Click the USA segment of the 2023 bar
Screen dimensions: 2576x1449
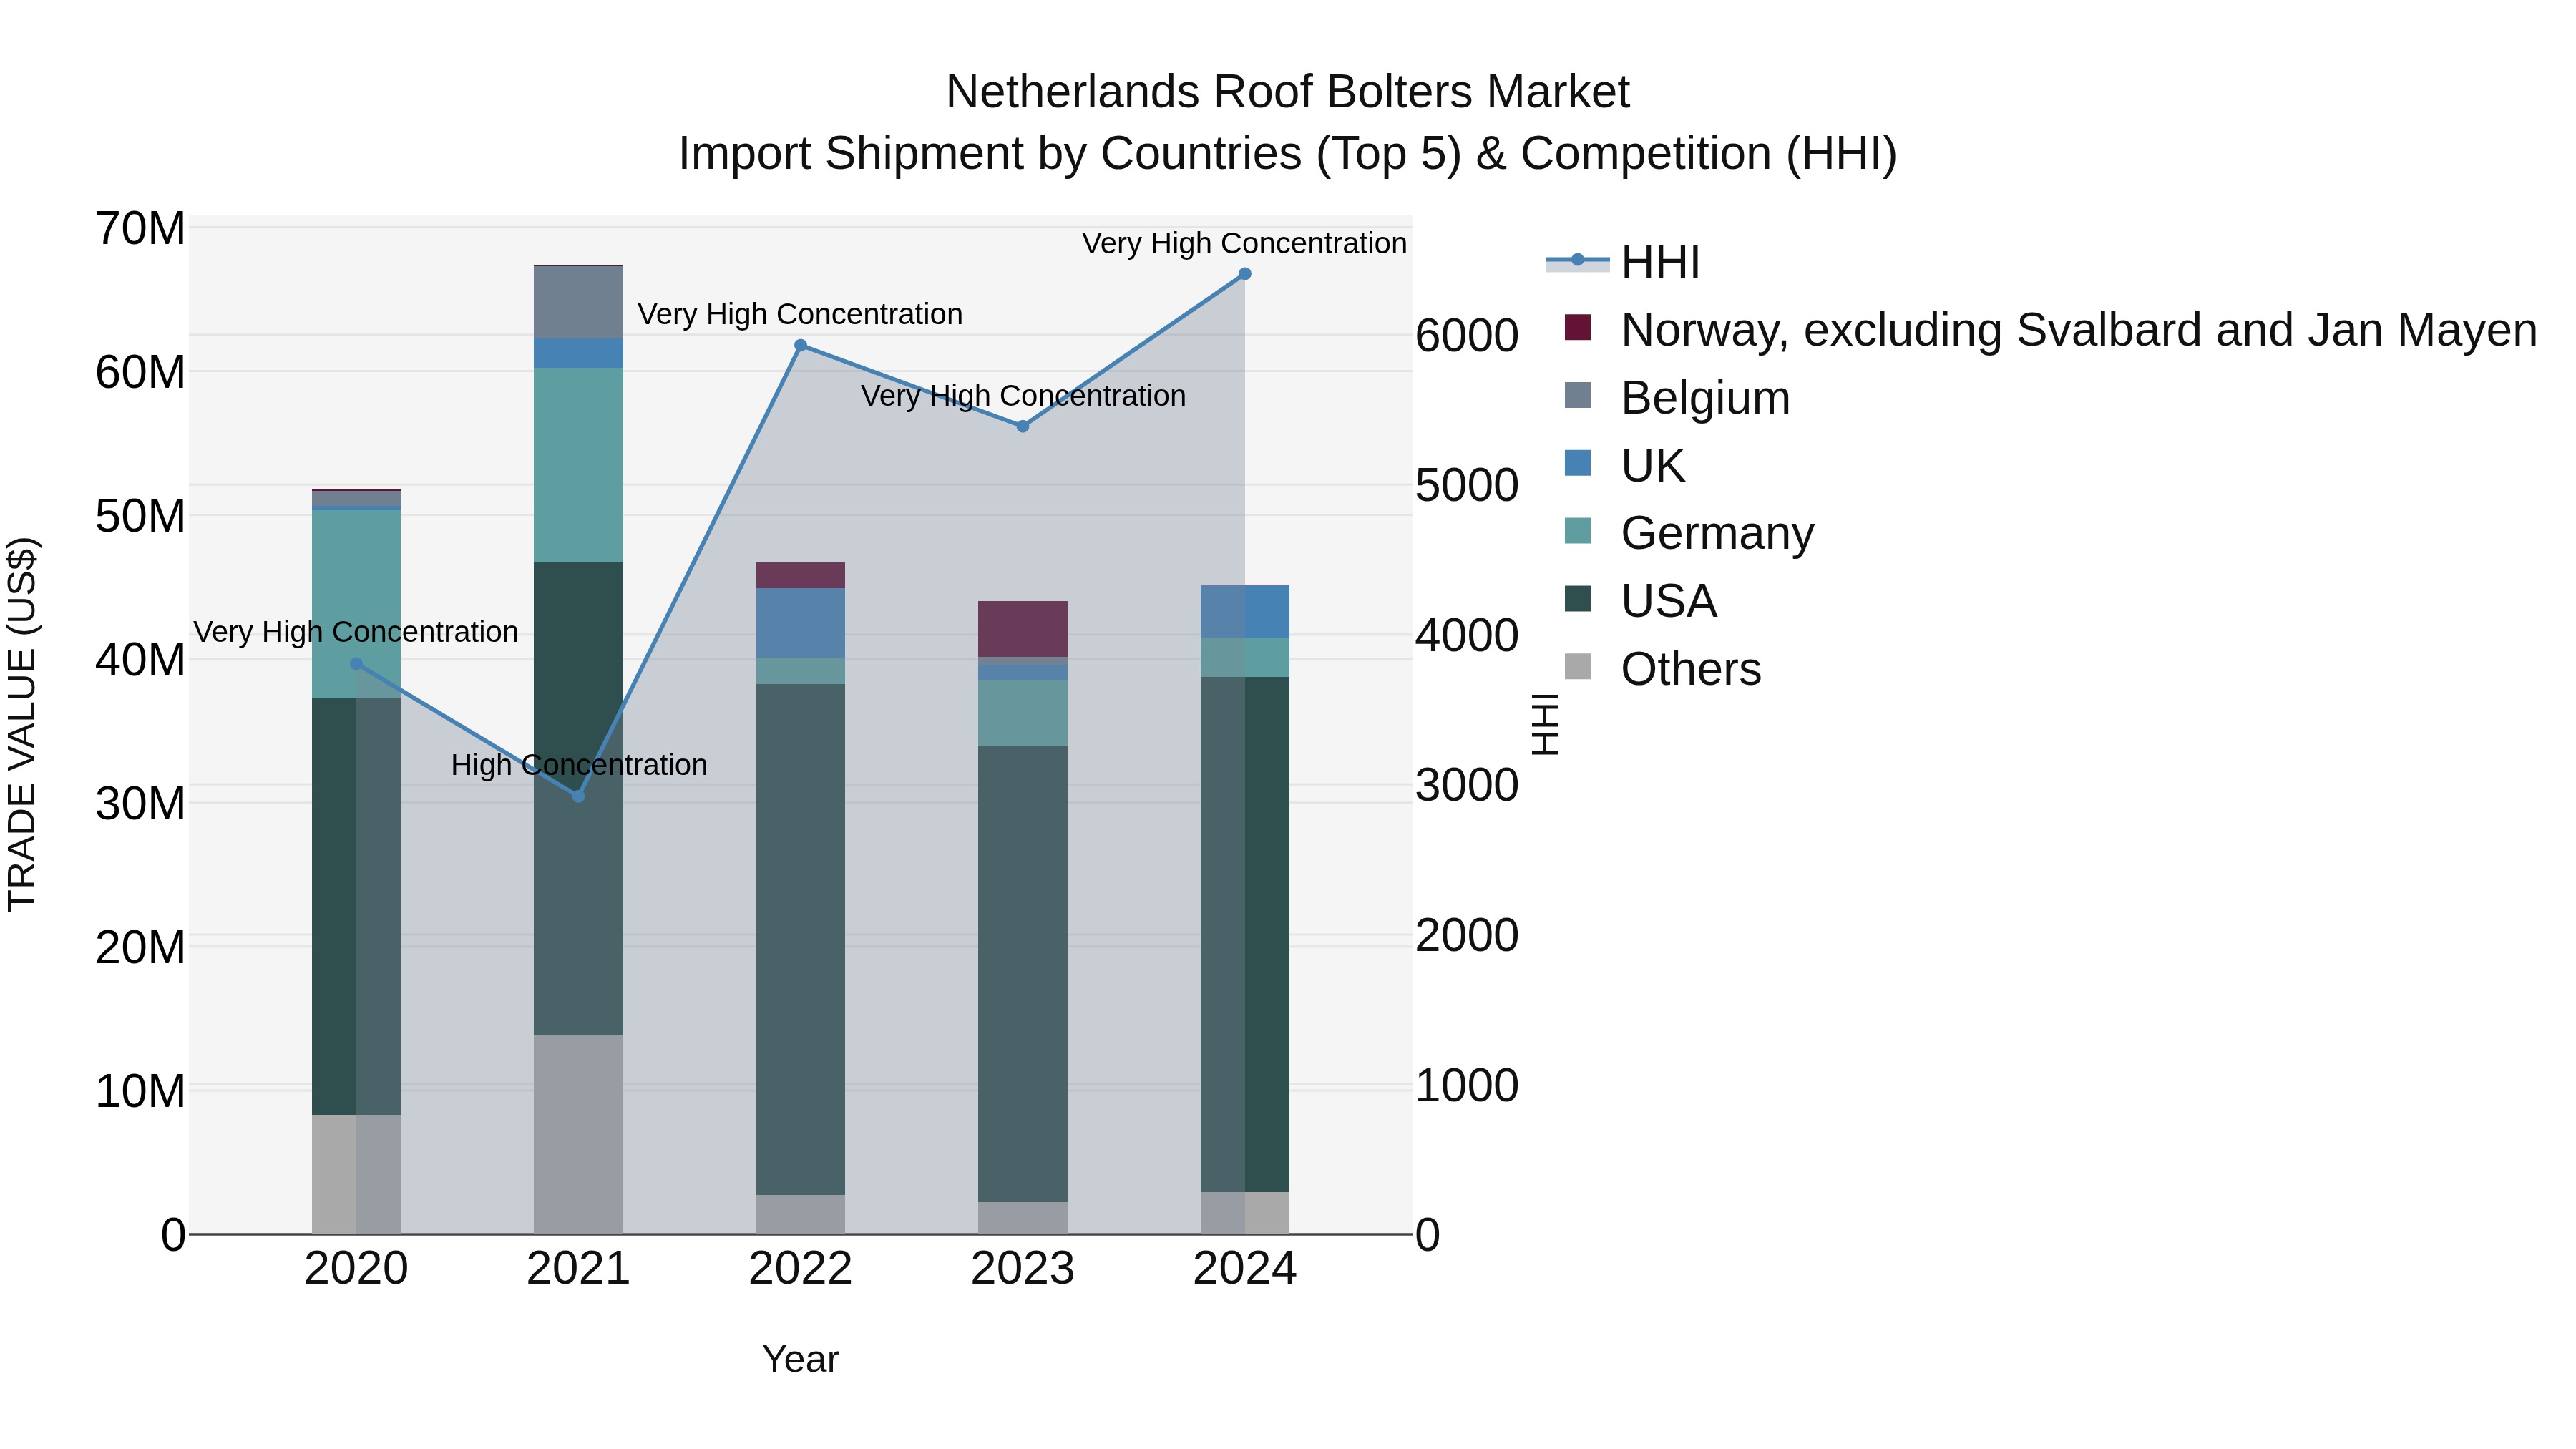pyautogui.click(x=1022, y=975)
